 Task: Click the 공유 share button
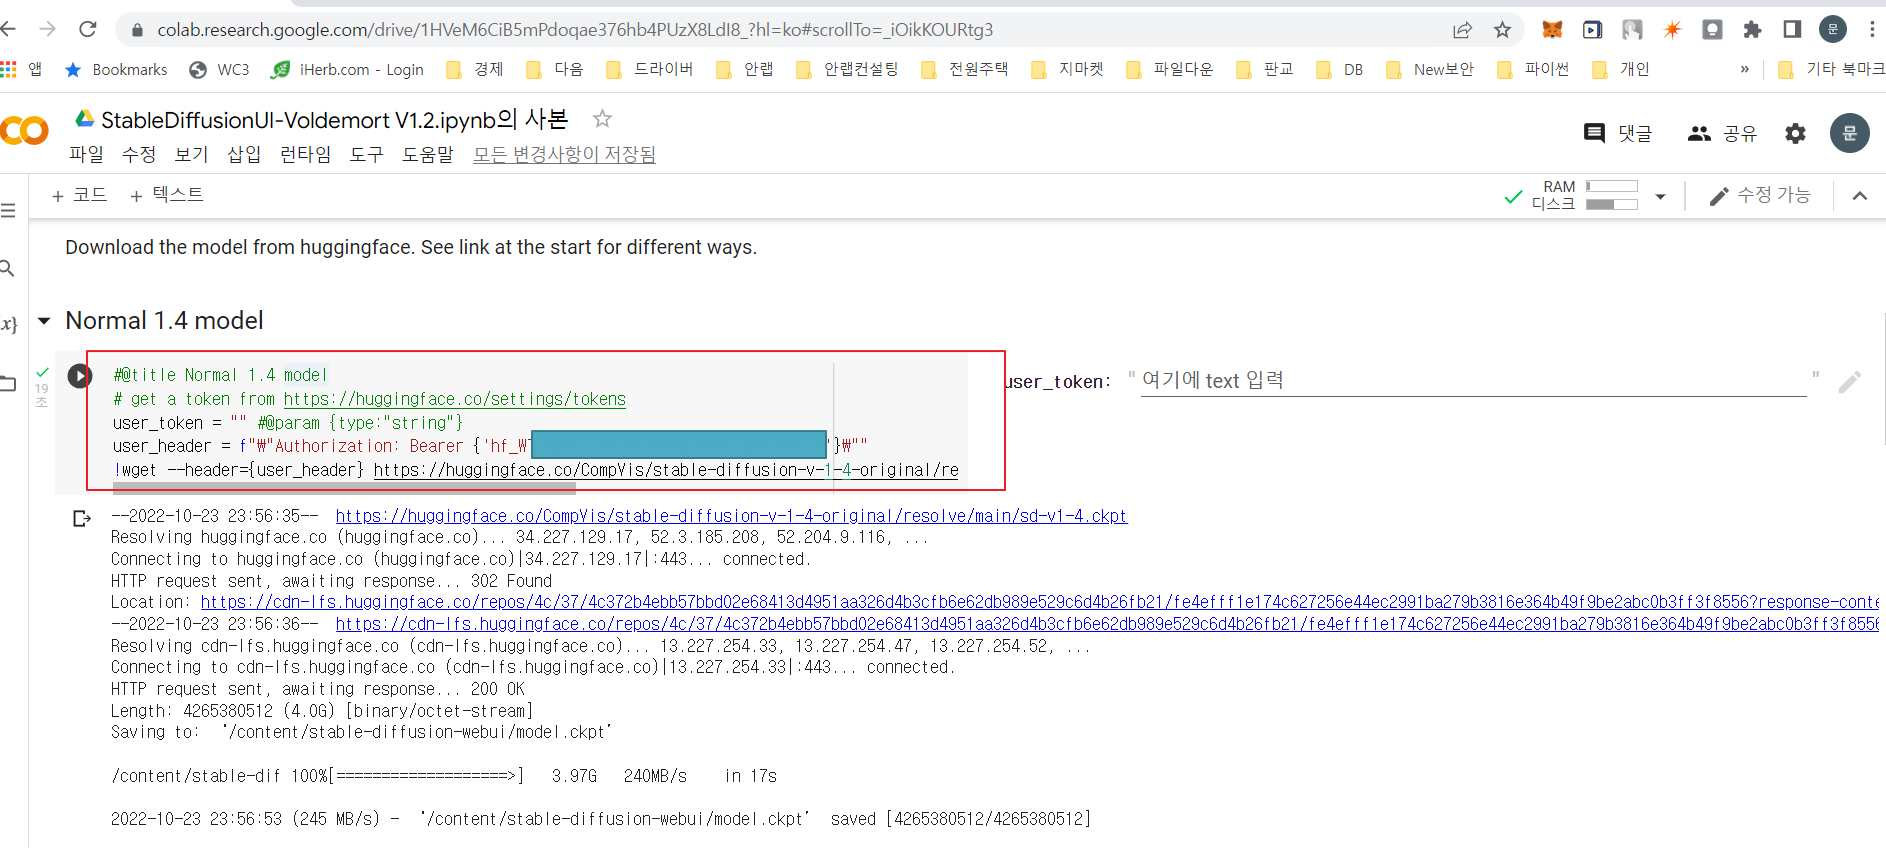coord(1722,133)
